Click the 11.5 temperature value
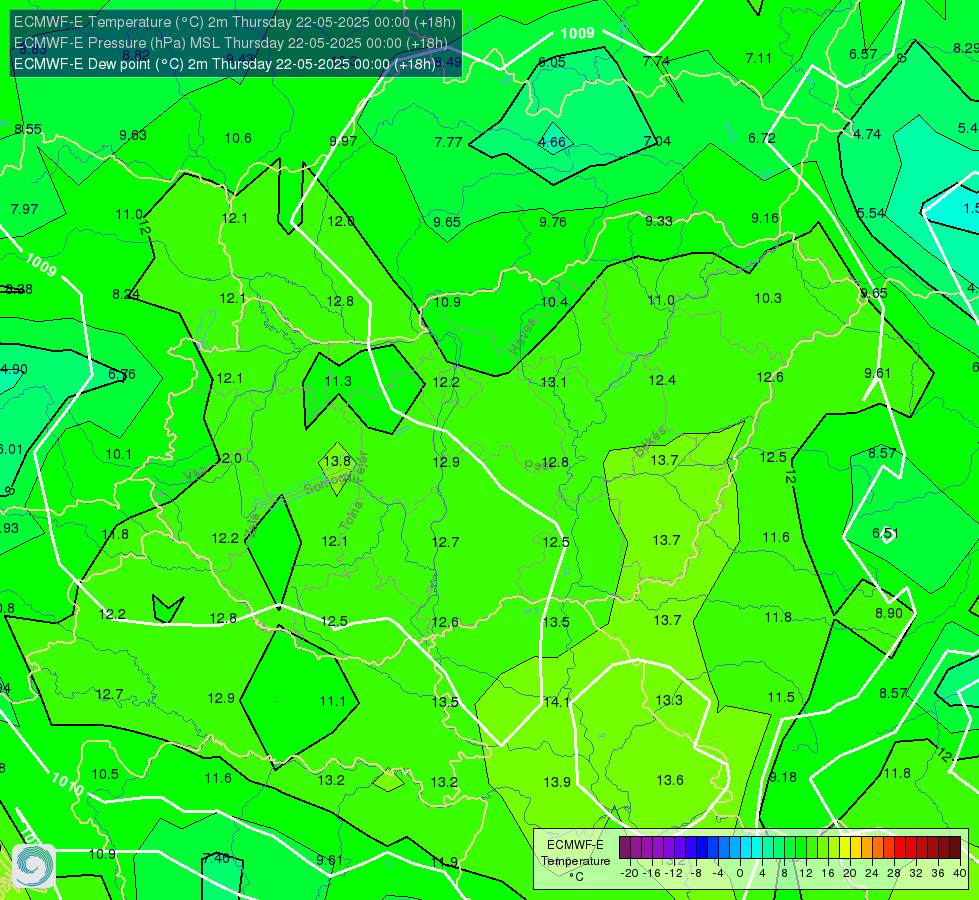This screenshot has width=979, height=900. [781, 698]
